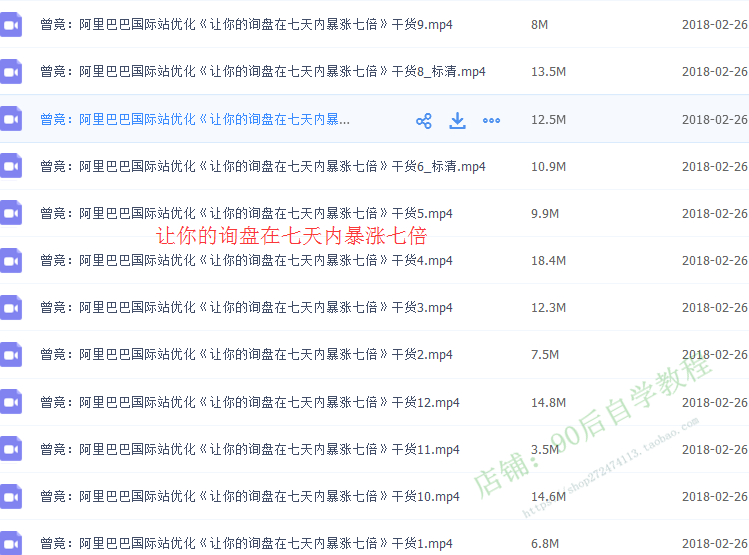Open the file named 干货1.mp4
This screenshot has height=555, width=749.
click(x=246, y=544)
